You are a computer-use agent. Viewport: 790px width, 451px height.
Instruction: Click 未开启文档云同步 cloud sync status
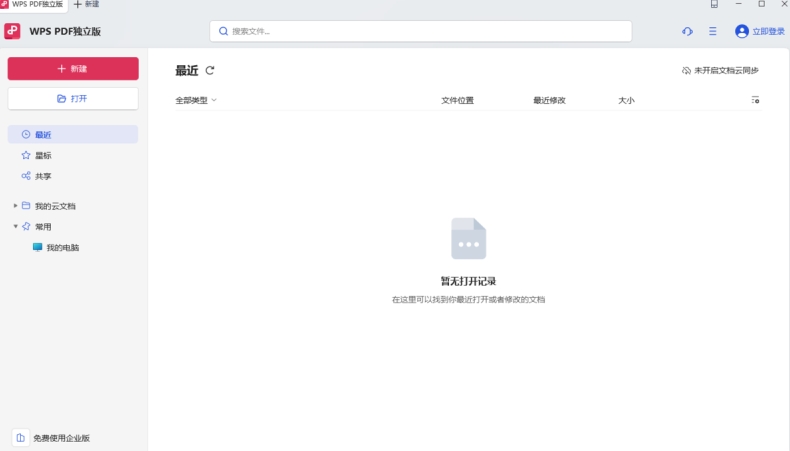pos(720,71)
